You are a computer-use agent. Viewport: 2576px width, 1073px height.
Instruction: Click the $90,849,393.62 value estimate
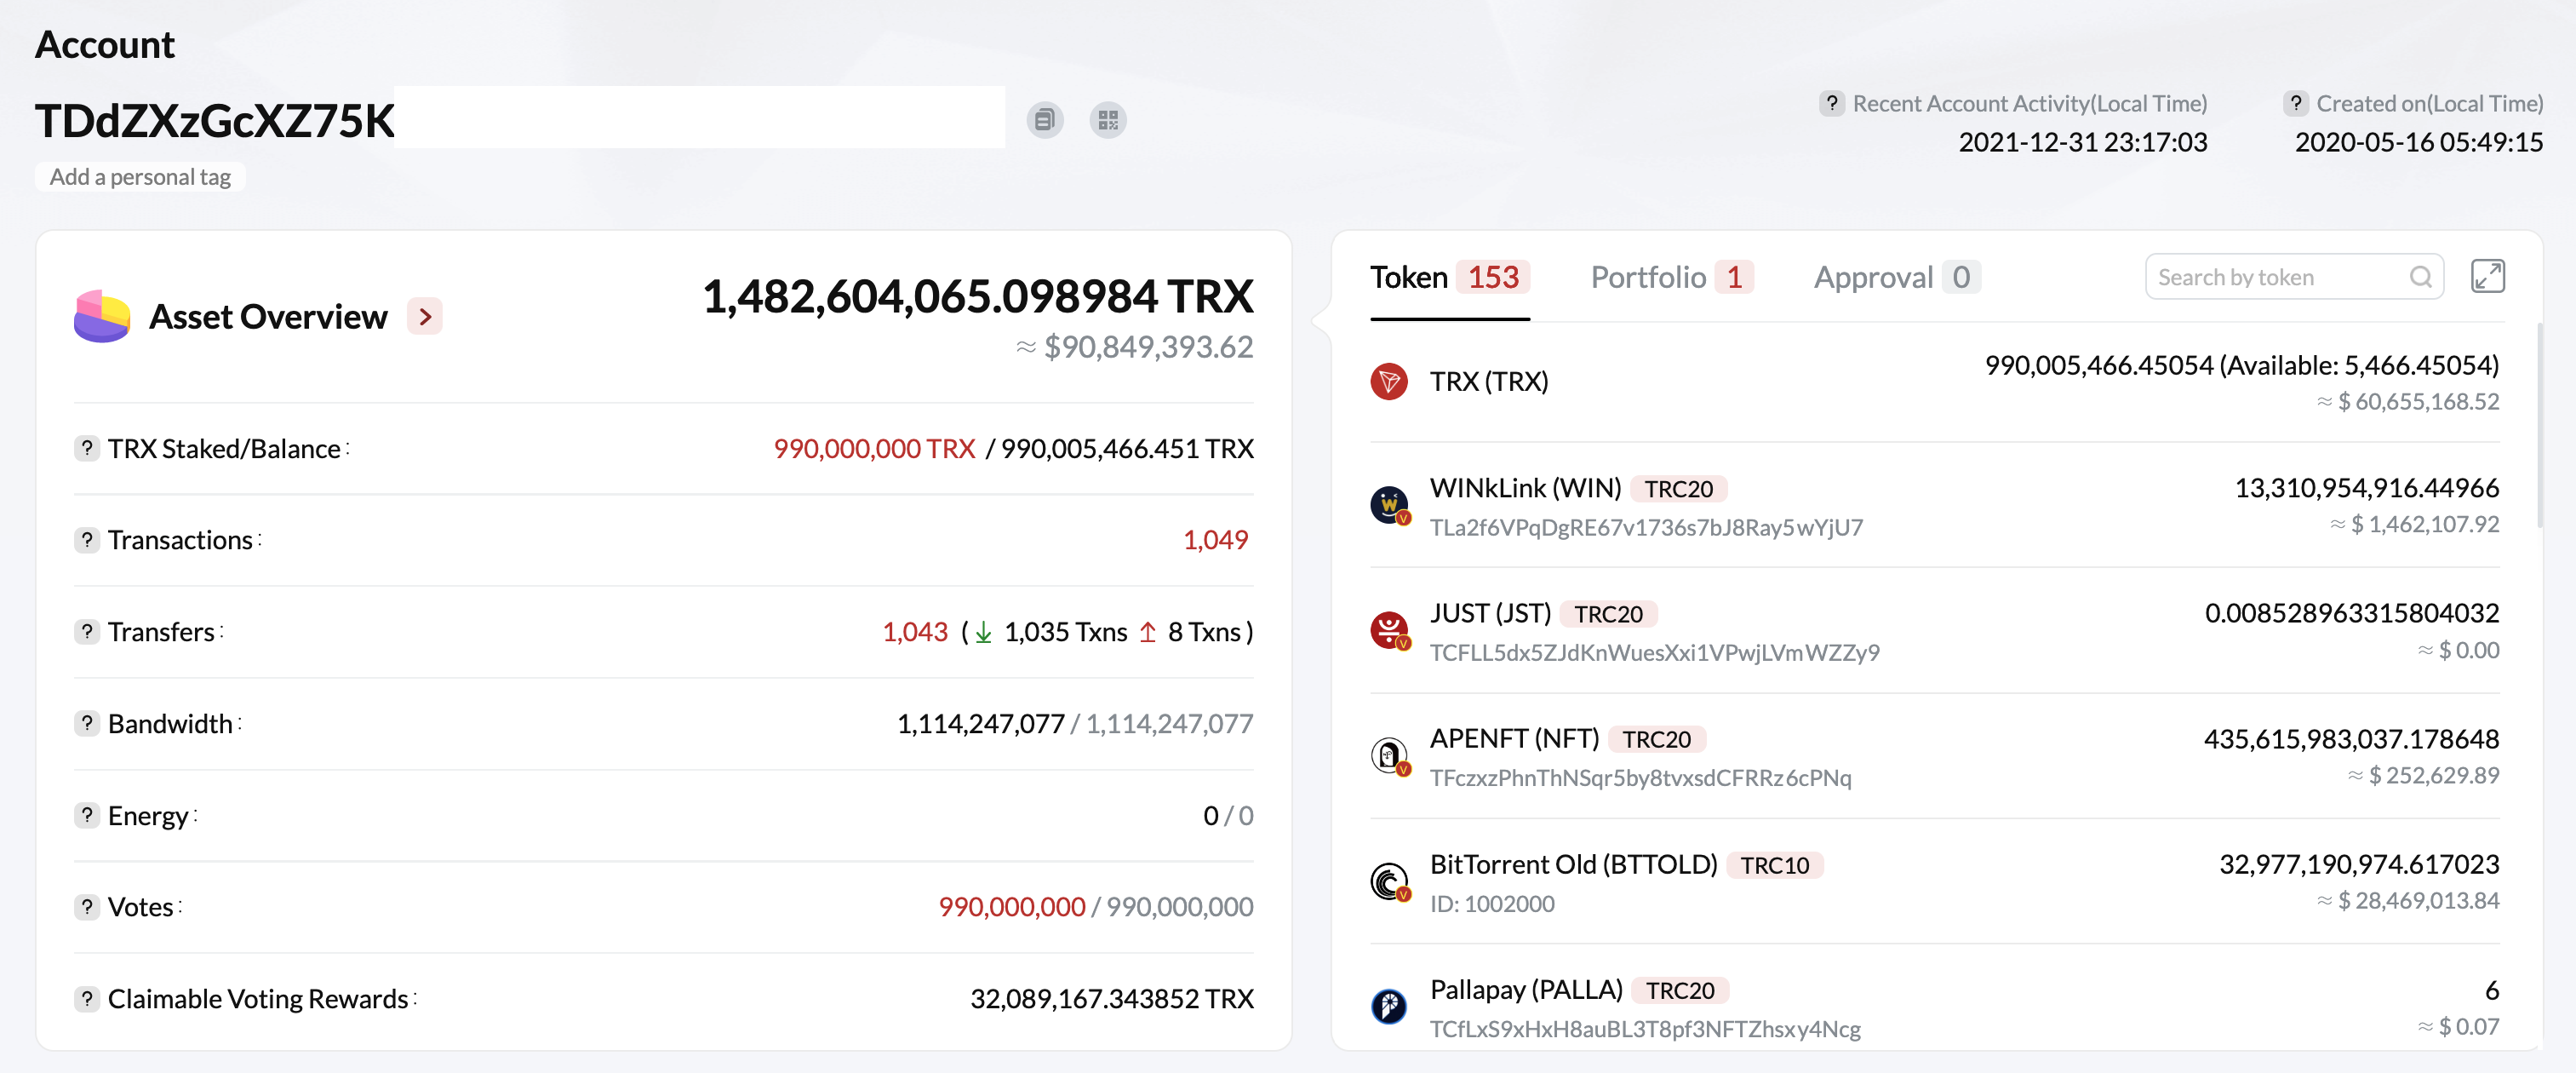pyautogui.click(x=1134, y=347)
